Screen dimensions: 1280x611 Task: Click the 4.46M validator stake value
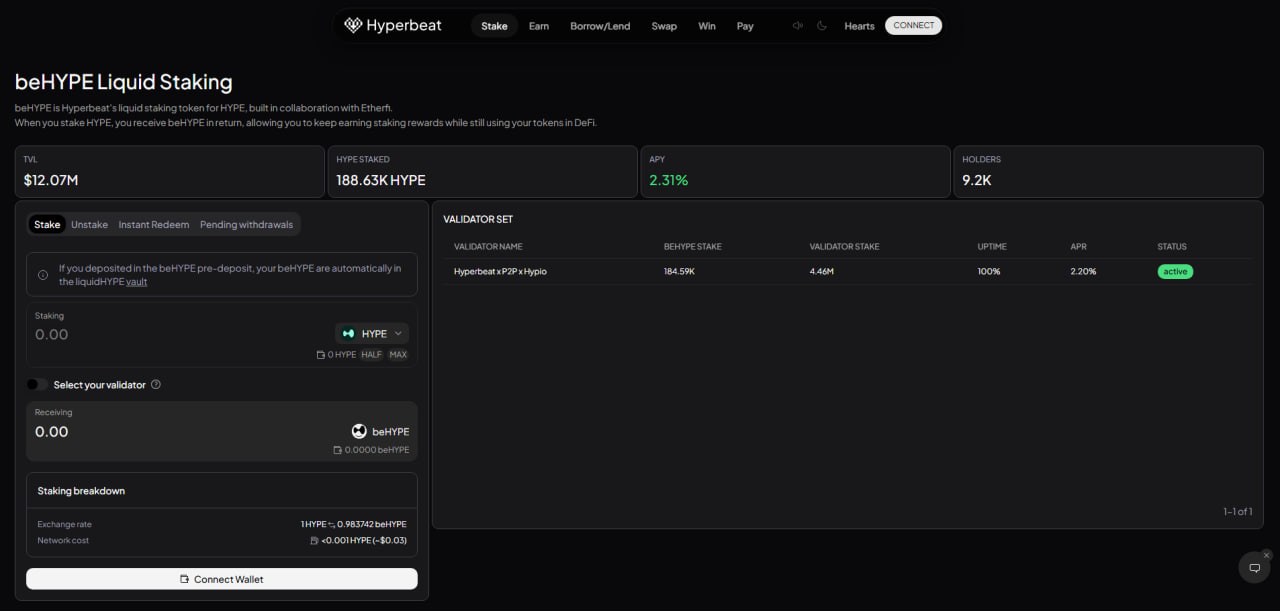coord(822,272)
